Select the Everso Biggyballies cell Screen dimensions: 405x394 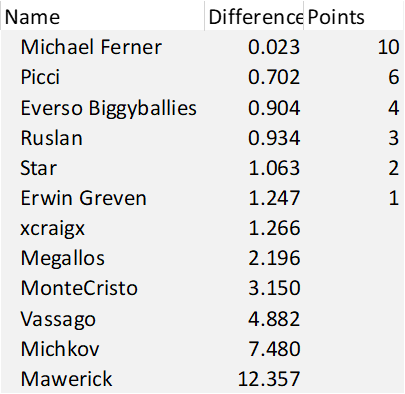tap(103, 107)
